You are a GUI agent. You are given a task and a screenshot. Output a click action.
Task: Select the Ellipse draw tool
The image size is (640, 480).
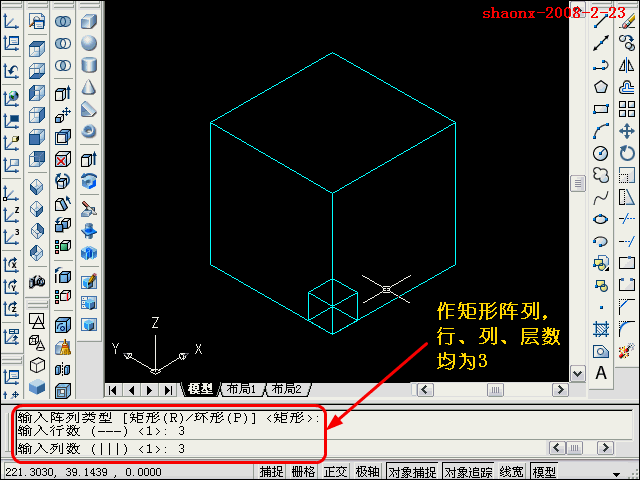tap(601, 220)
